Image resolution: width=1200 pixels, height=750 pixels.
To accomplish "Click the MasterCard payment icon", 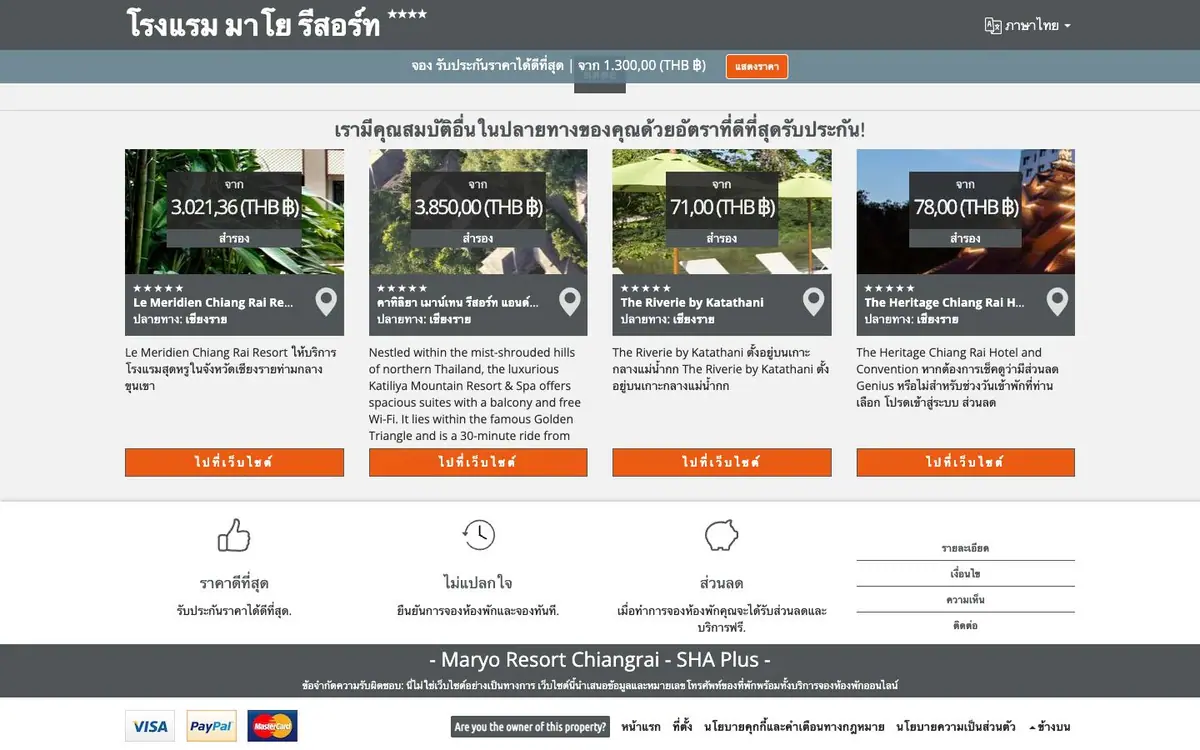I will (272, 726).
